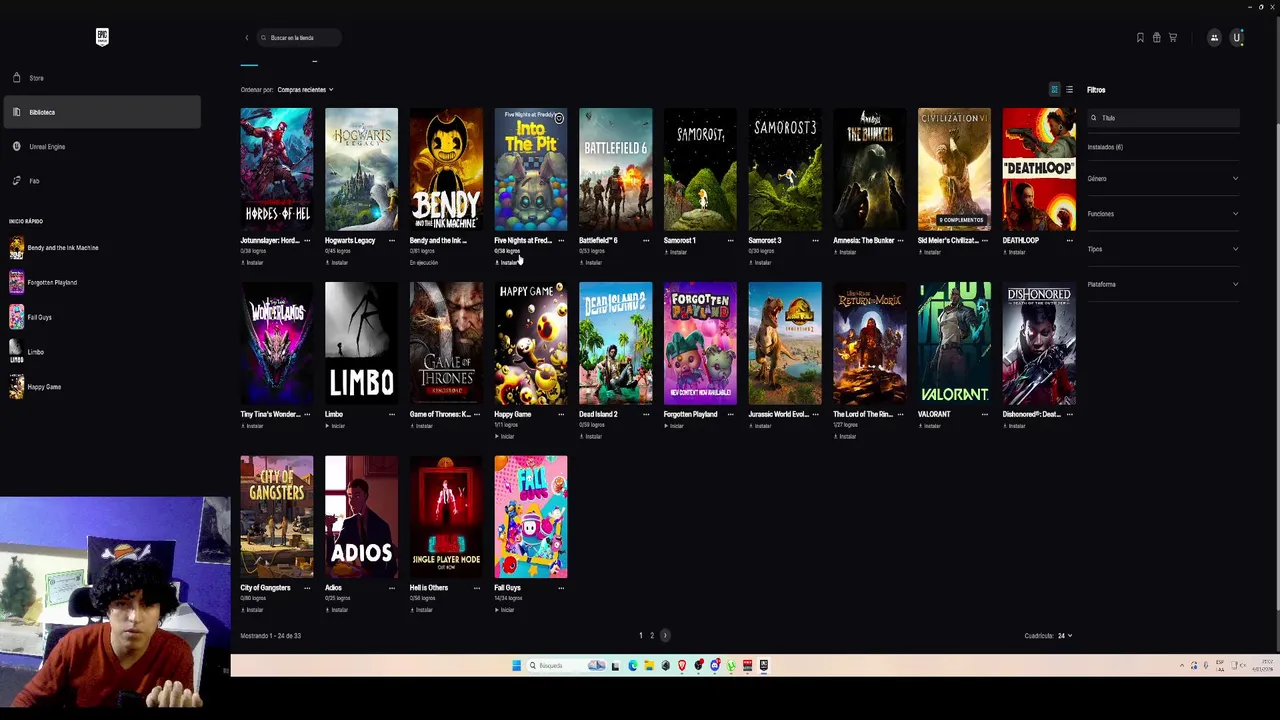Switch to list view layout
Screen dimensions: 1280x720
tap(1069, 90)
